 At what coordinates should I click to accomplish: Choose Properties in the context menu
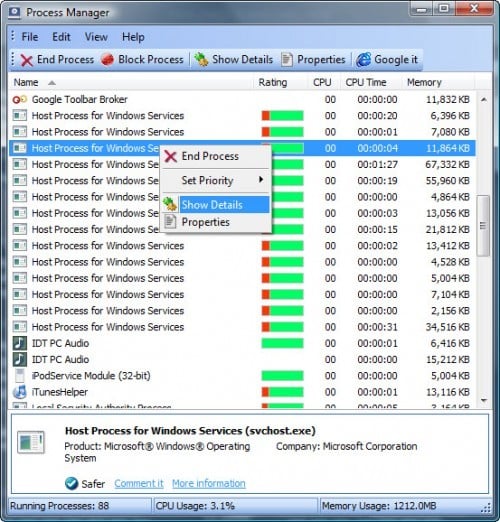[217, 222]
